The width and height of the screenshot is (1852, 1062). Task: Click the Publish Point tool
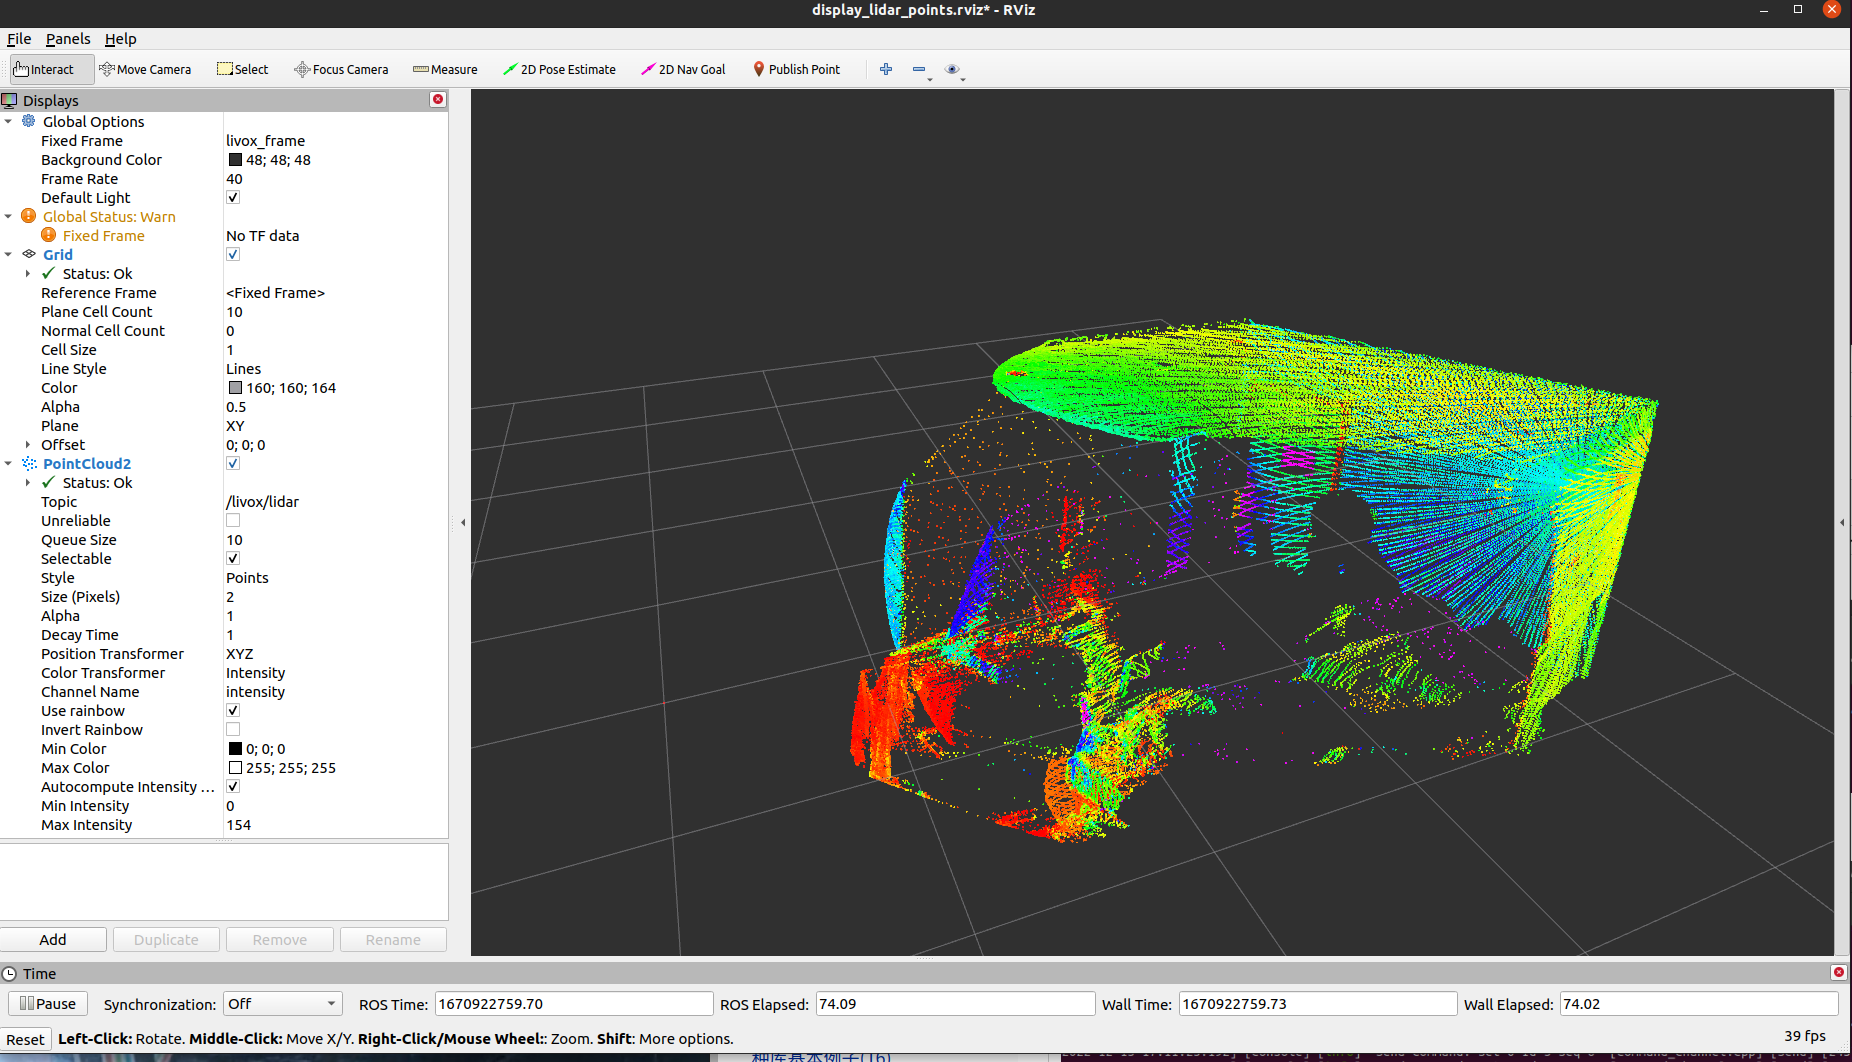[796, 69]
